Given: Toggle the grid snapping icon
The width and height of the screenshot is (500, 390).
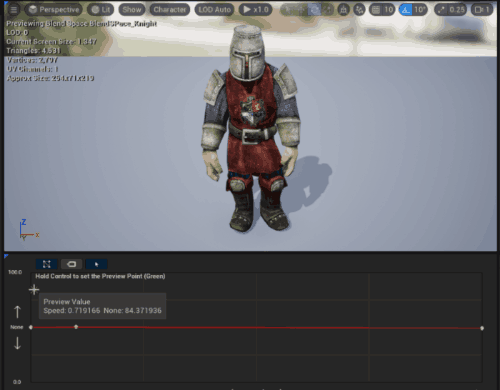Looking at the screenshot, I should pyautogui.click(x=376, y=10).
